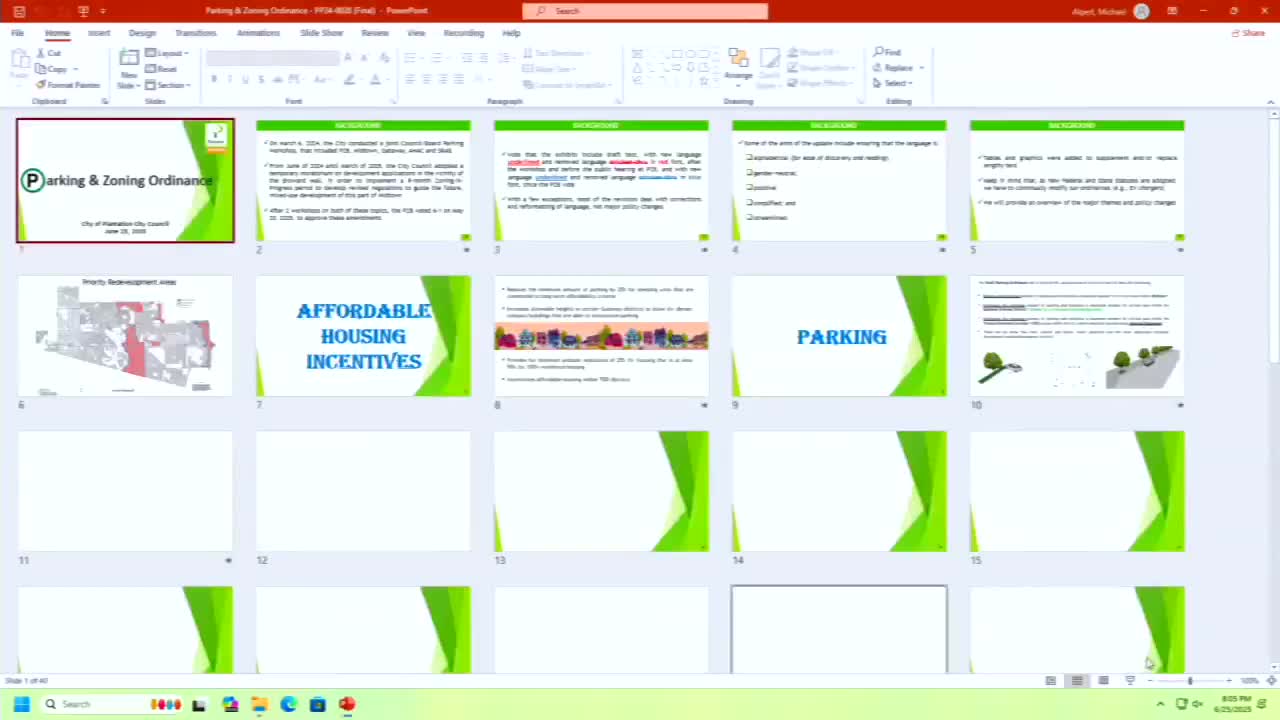Click the Share button

tap(1248, 33)
